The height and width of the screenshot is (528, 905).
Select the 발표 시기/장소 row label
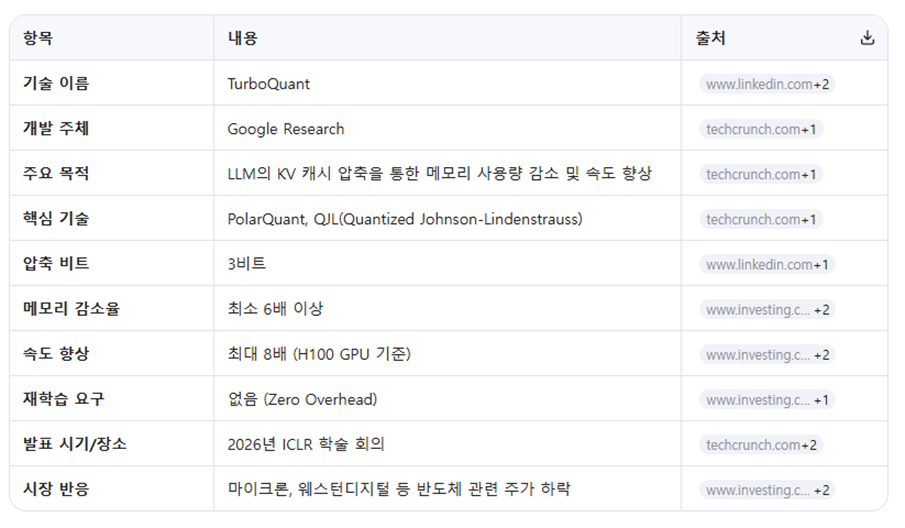point(74,444)
